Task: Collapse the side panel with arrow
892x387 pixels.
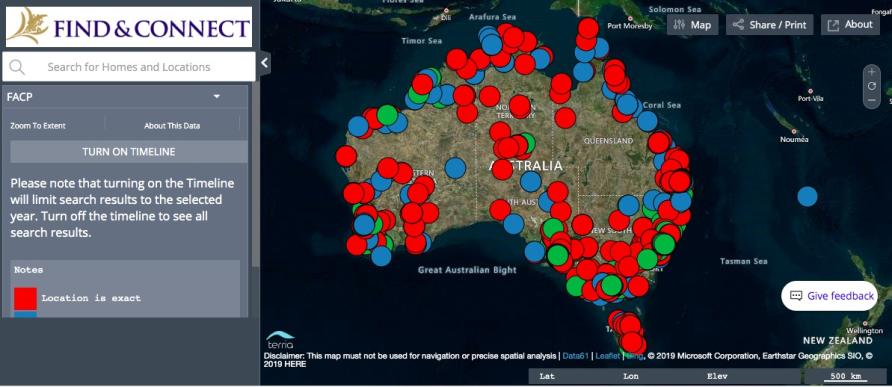Action: pyautogui.click(x=265, y=63)
